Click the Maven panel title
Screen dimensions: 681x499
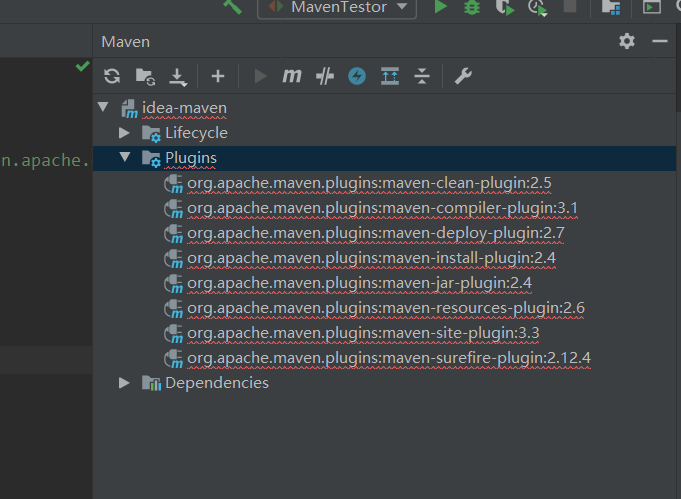click(x=126, y=42)
